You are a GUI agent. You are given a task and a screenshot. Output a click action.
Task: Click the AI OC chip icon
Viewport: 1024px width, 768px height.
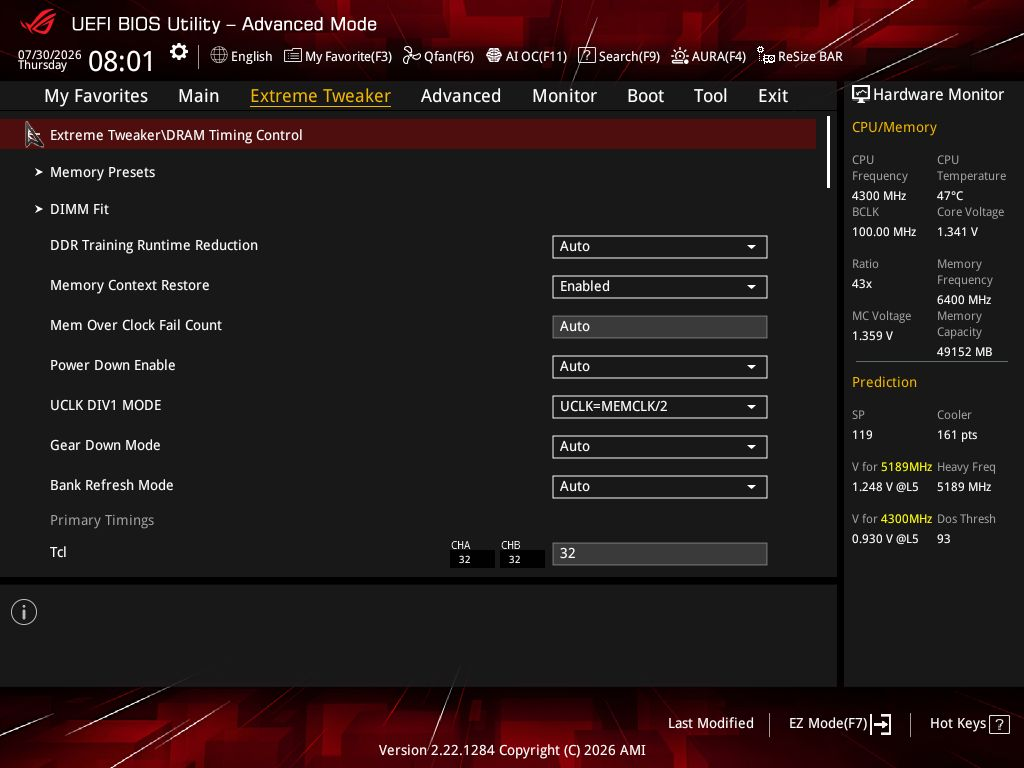494,56
